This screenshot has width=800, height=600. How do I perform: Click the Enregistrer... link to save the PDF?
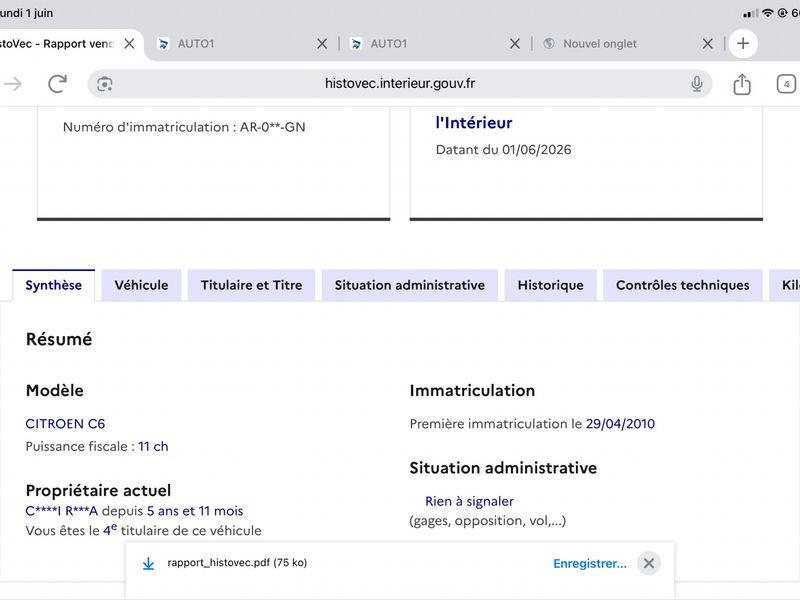[590, 563]
